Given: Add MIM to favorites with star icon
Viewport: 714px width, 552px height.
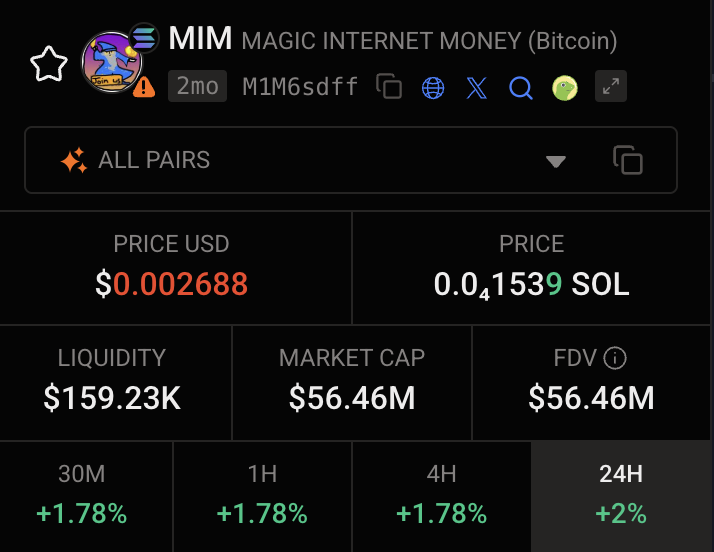Looking at the screenshot, I should pos(49,64).
